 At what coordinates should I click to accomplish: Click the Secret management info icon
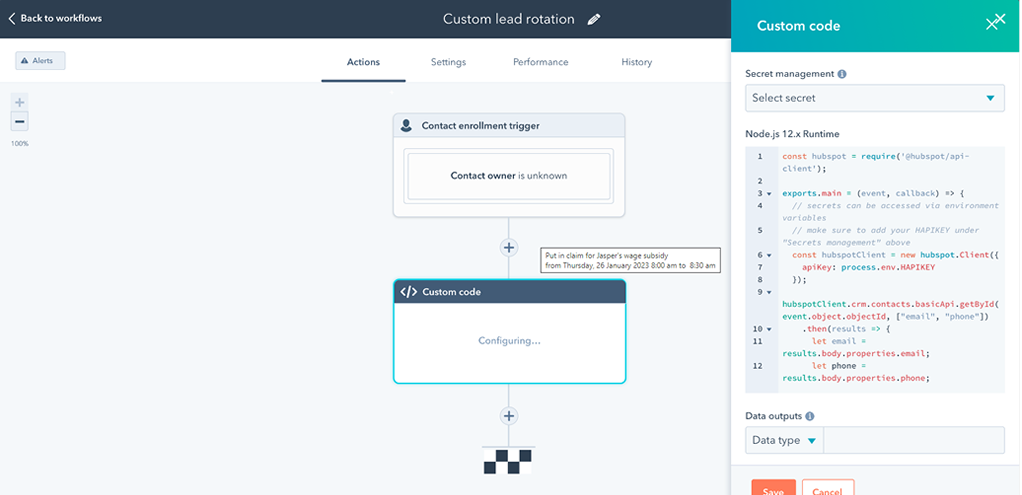[842, 74]
